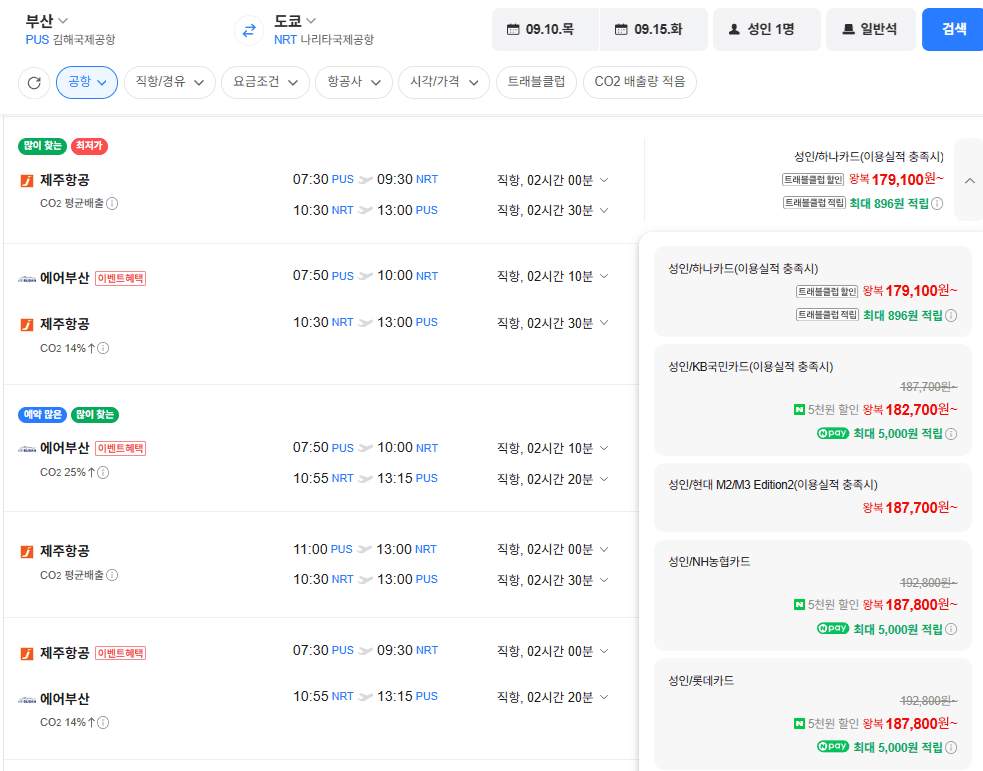The width and height of the screenshot is (983, 771).
Task: Click the 적립 info icon in the NH농협카드 fare card
Action: click(951, 629)
